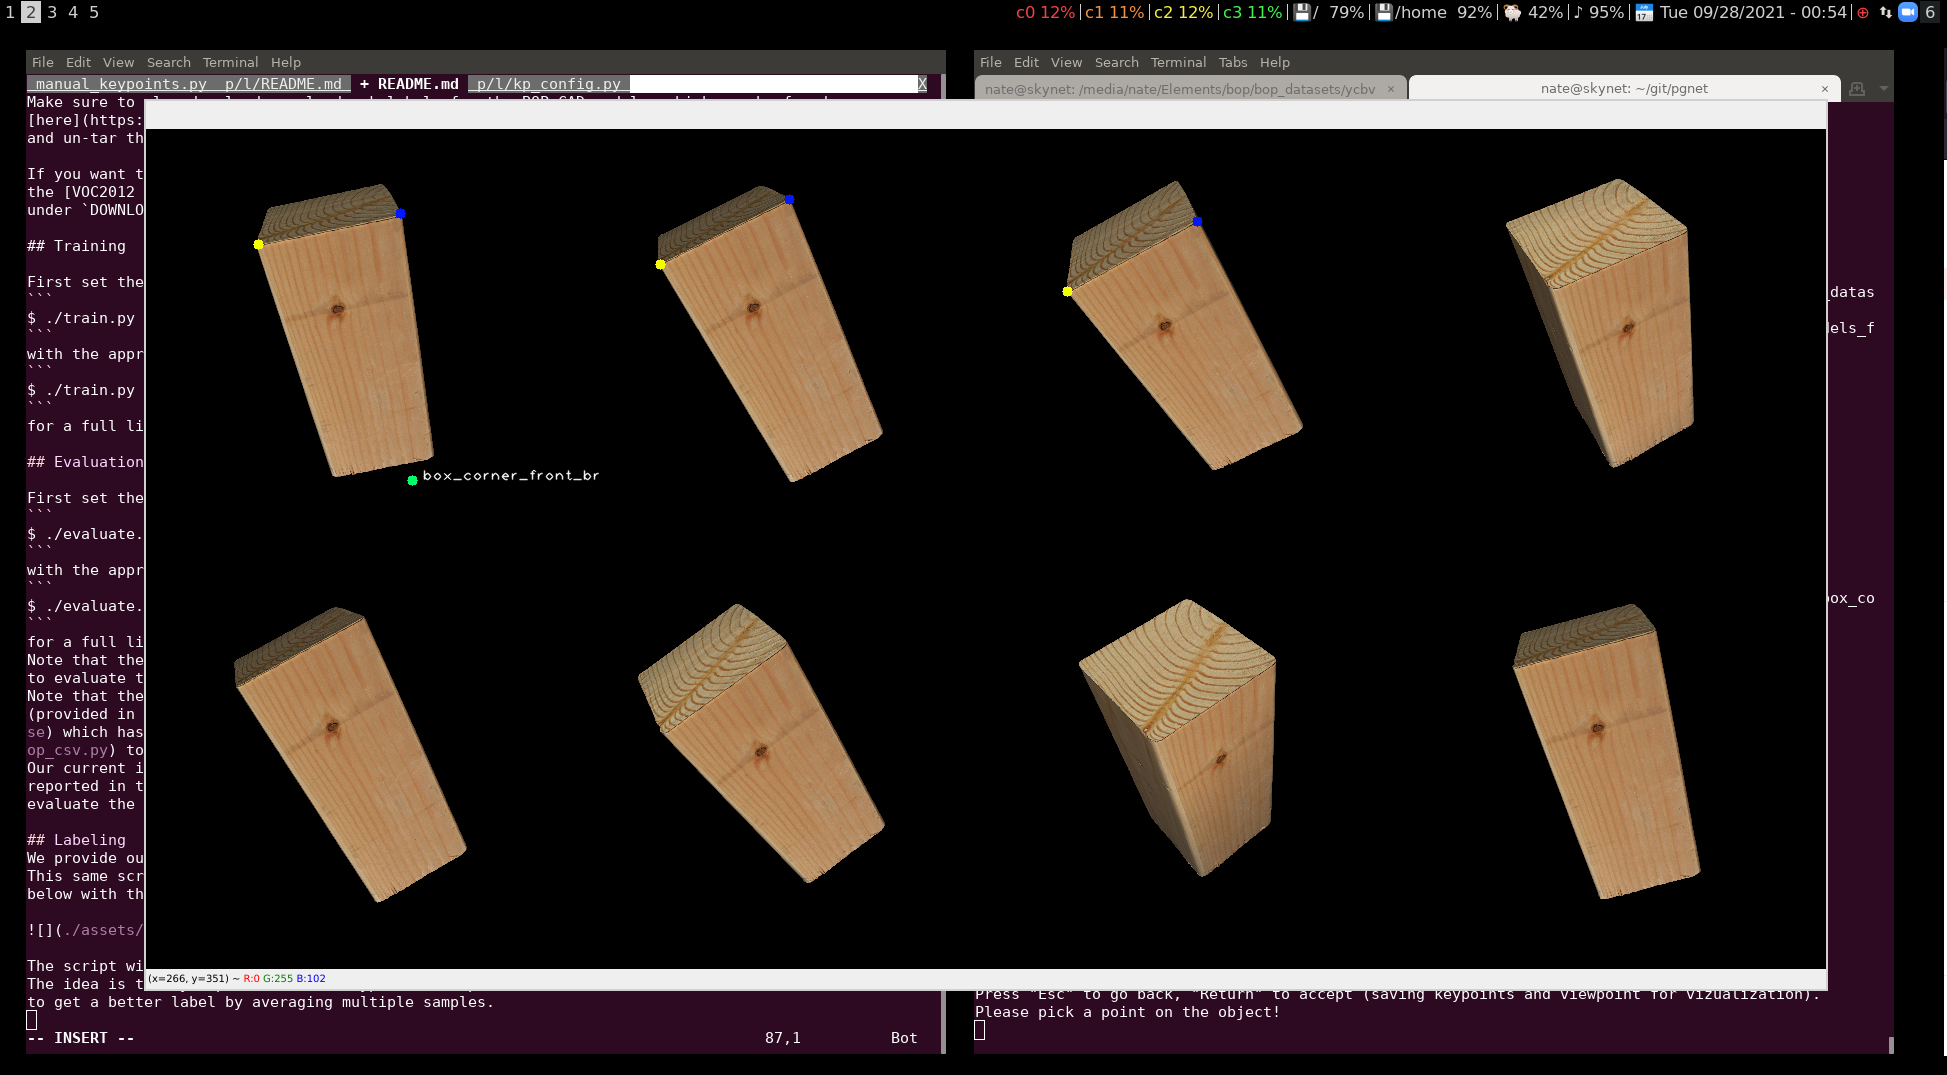
Task: Click the new terminal tab icon
Action: [x=1857, y=89]
